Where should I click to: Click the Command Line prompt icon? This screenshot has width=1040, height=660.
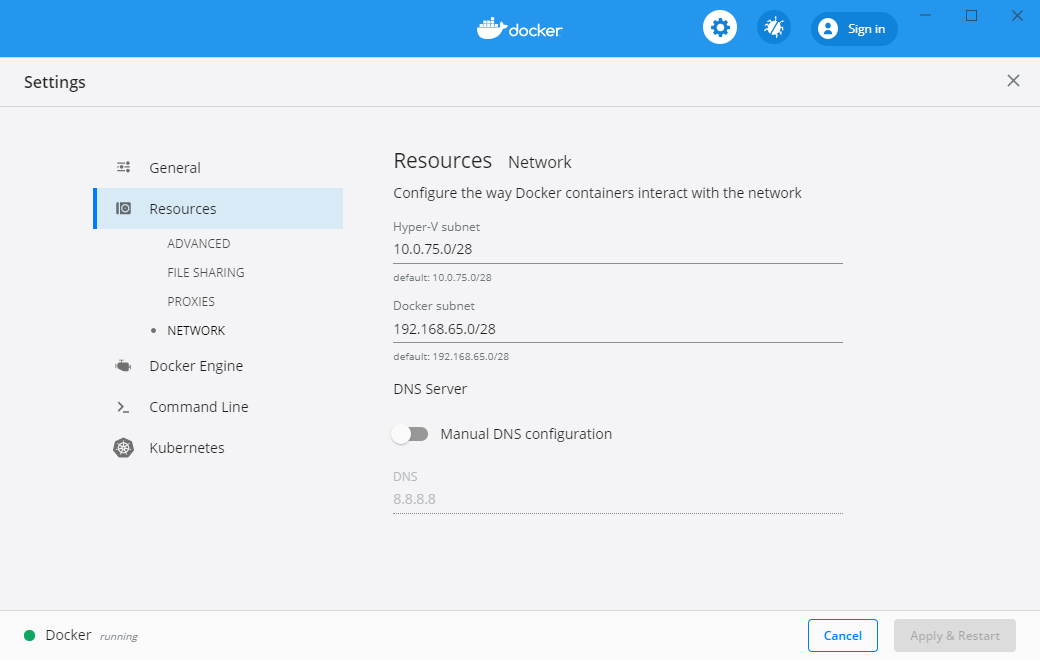coord(123,407)
